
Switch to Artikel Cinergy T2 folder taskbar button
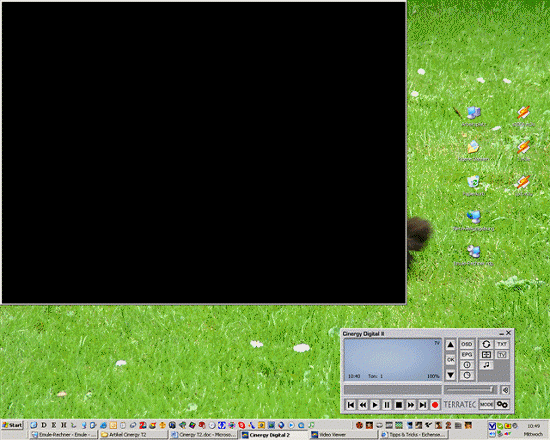tap(133, 435)
